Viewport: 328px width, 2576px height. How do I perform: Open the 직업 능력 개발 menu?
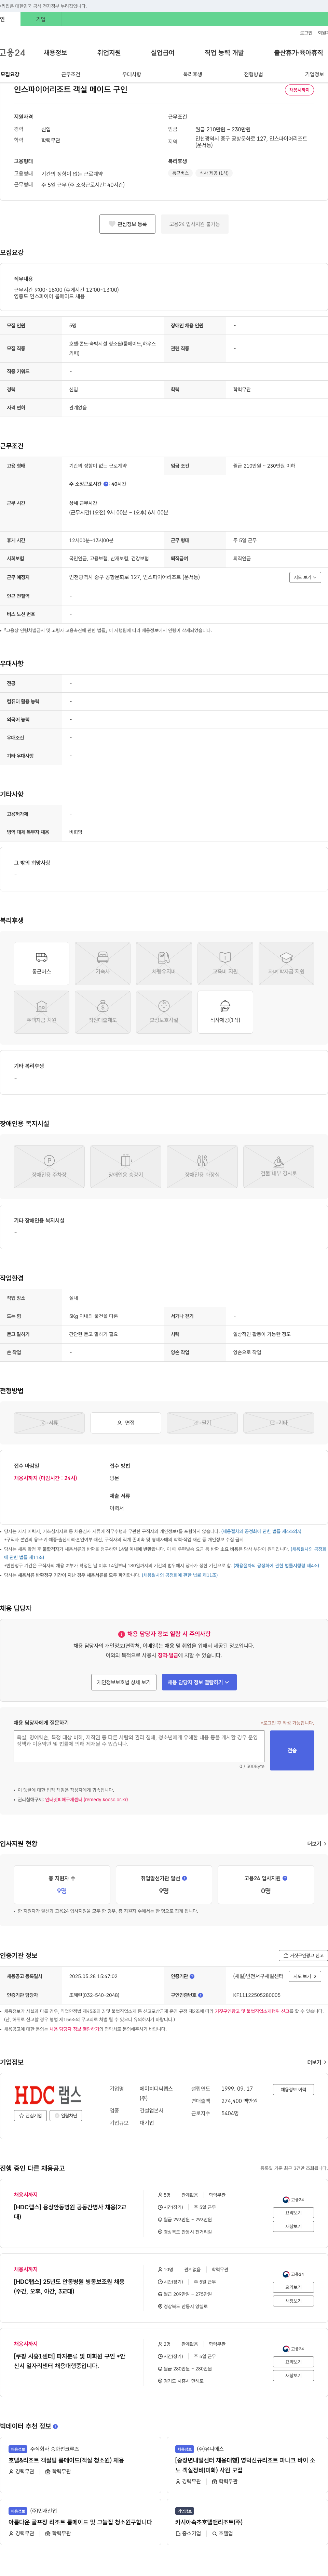(224, 53)
